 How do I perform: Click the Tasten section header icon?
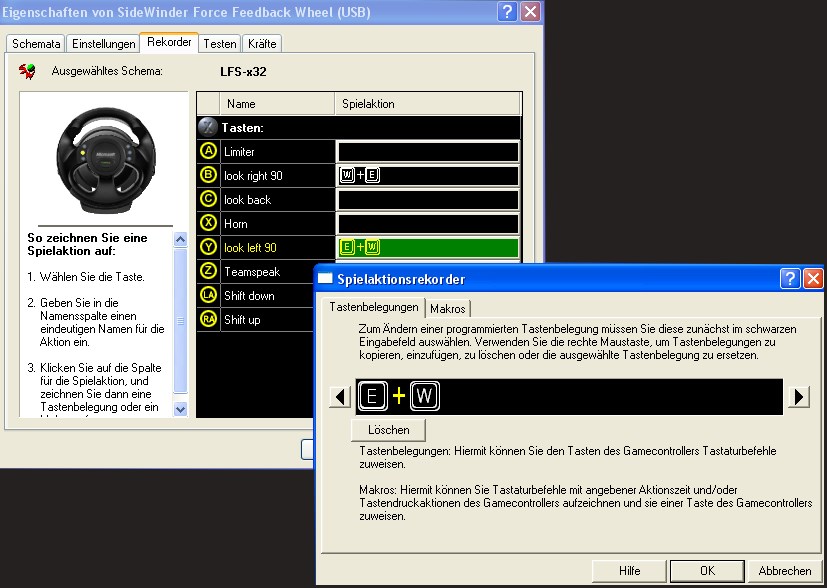[208, 127]
